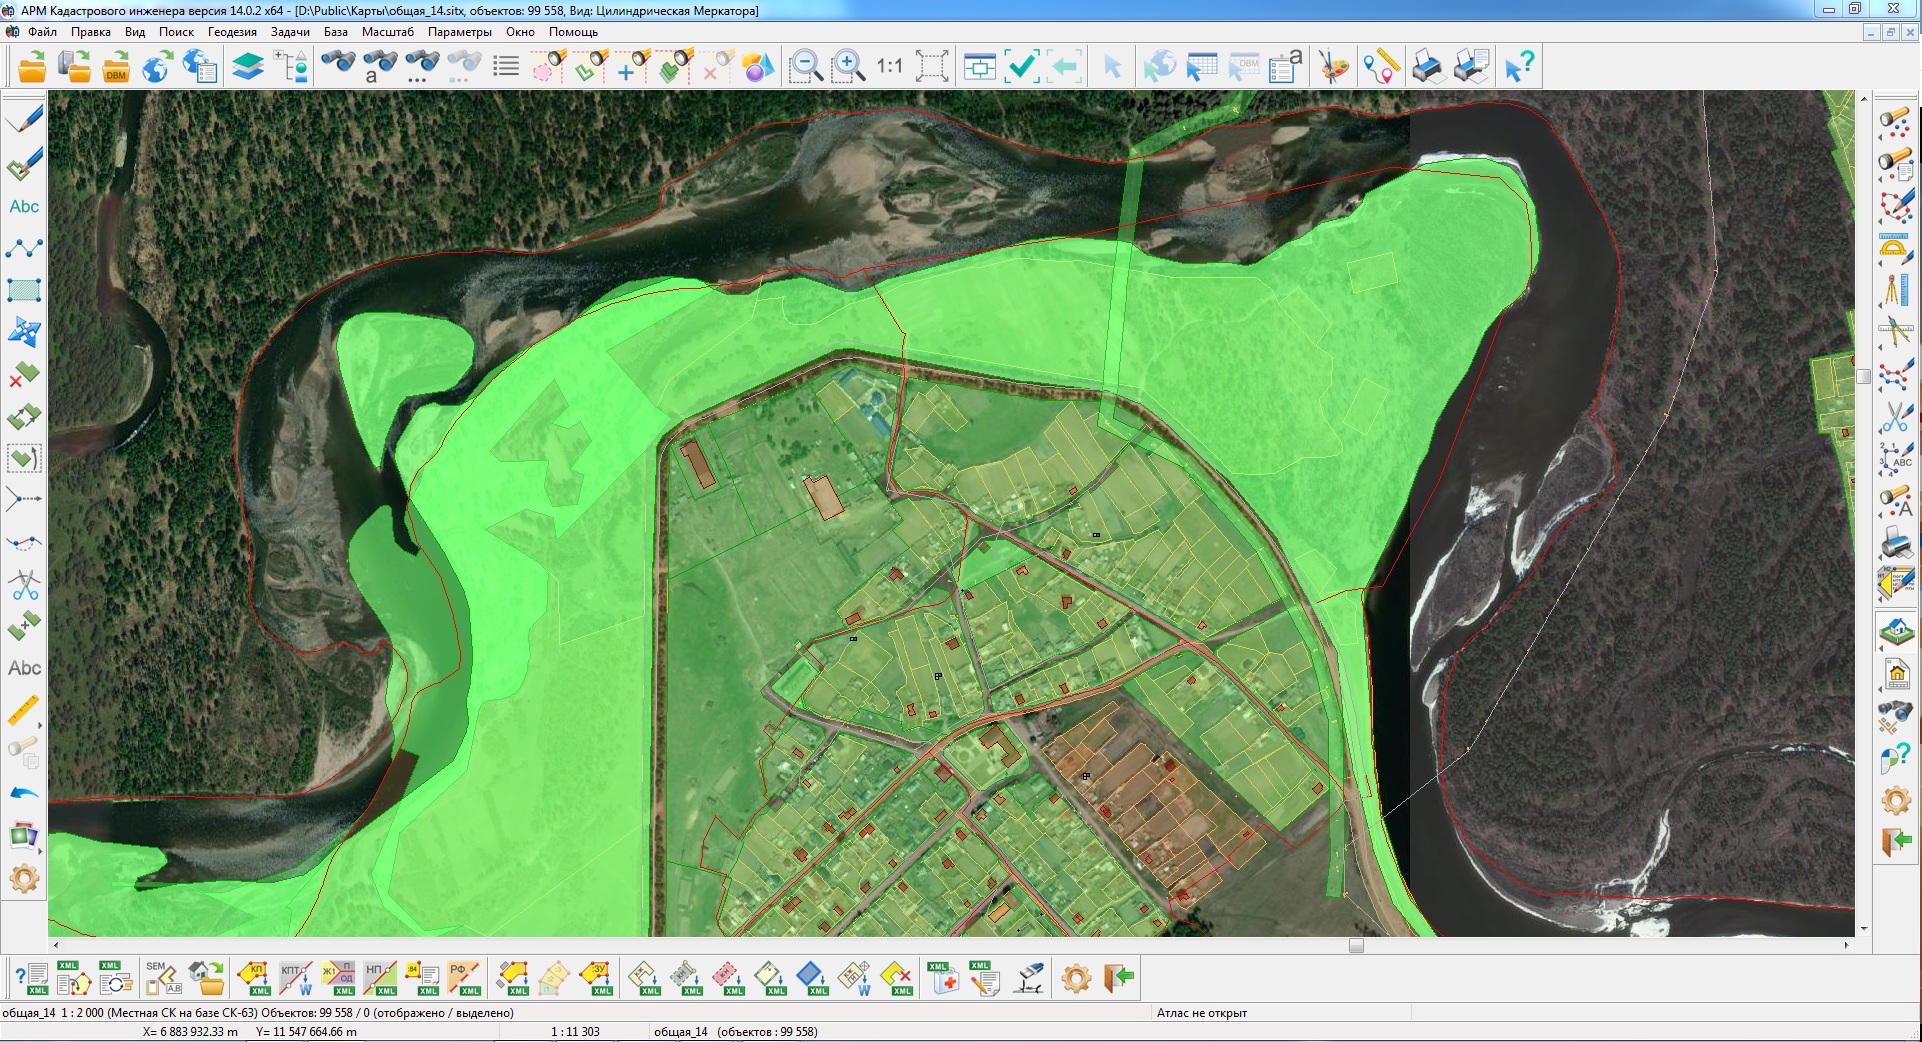1922x1042 pixels.
Task: Open the map layers composition icon
Action: pos(247,67)
